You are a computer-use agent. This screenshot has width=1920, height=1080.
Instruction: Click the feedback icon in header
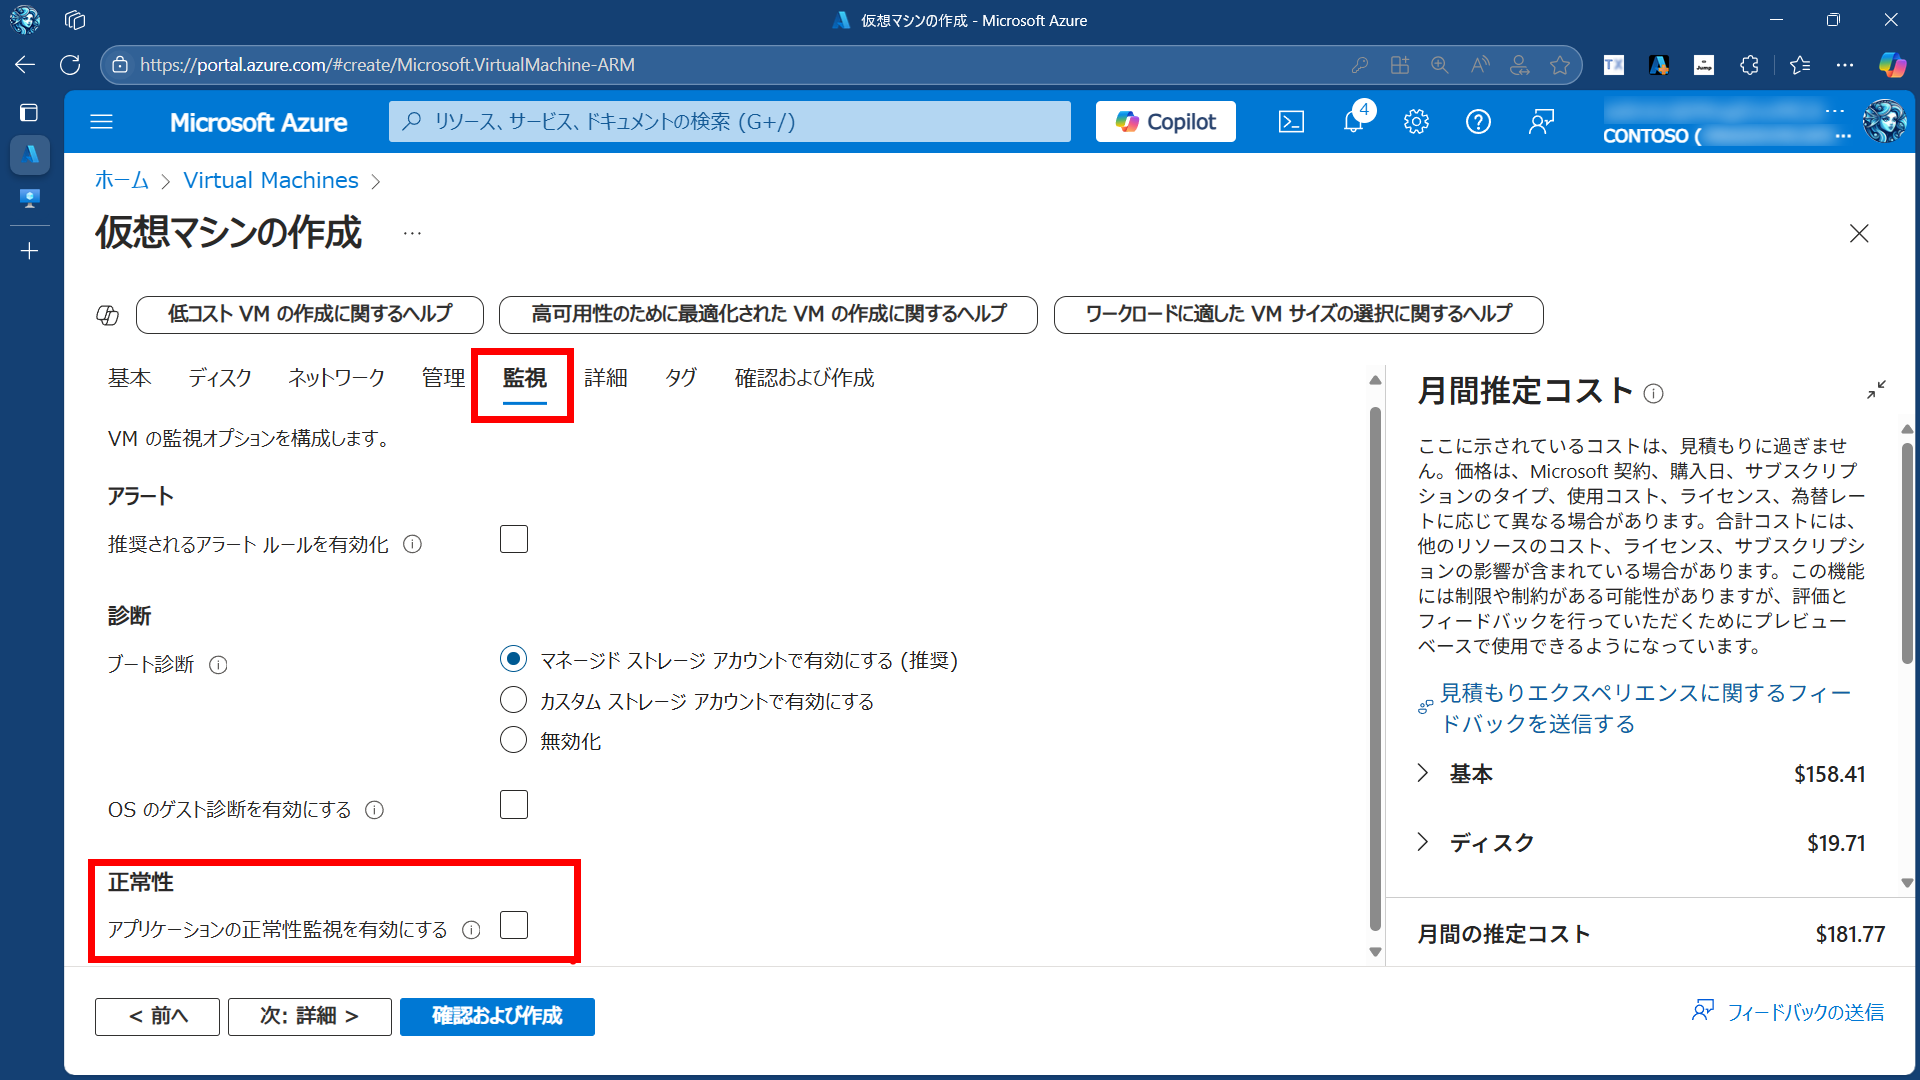[1541, 122]
